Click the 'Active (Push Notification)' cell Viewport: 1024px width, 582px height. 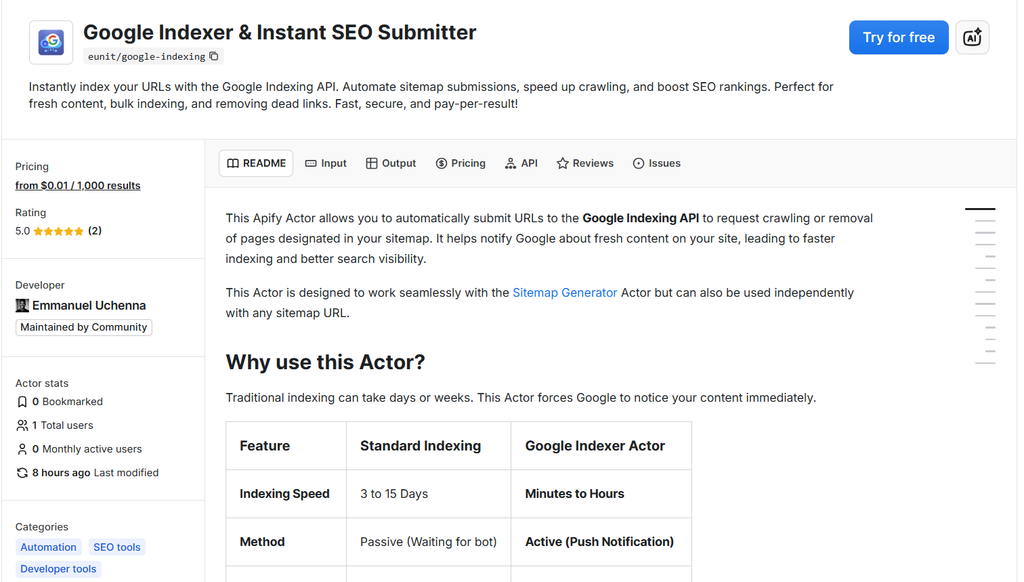(x=600, y=542)
